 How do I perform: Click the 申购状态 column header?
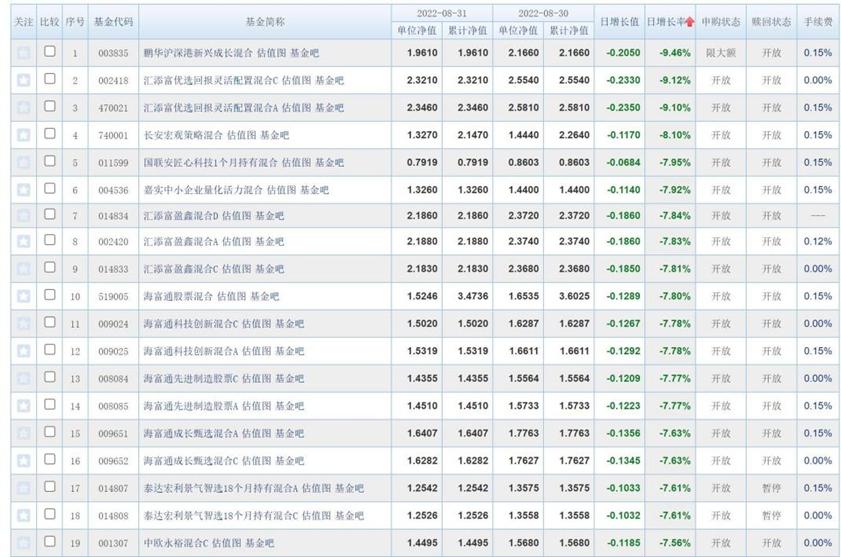coord(721,21)
